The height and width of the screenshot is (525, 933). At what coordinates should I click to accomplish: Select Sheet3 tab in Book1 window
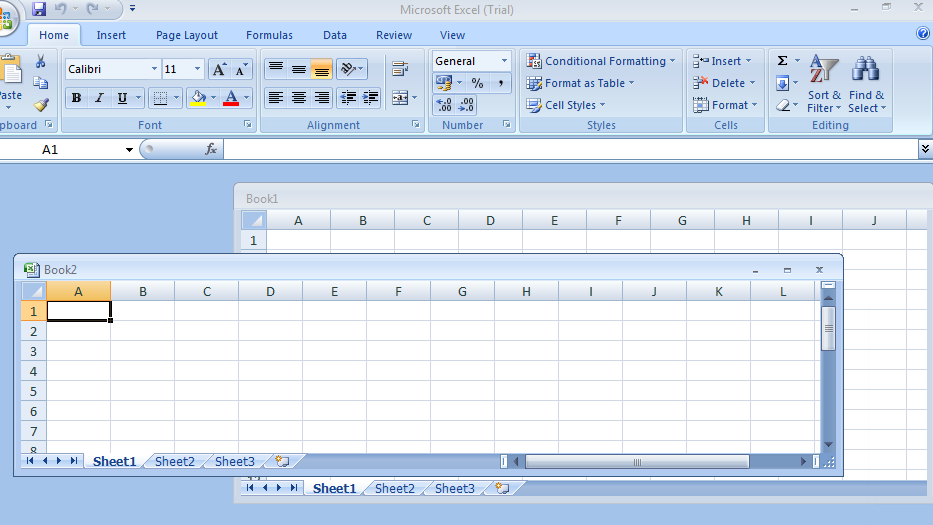click(x=455, y=488)
